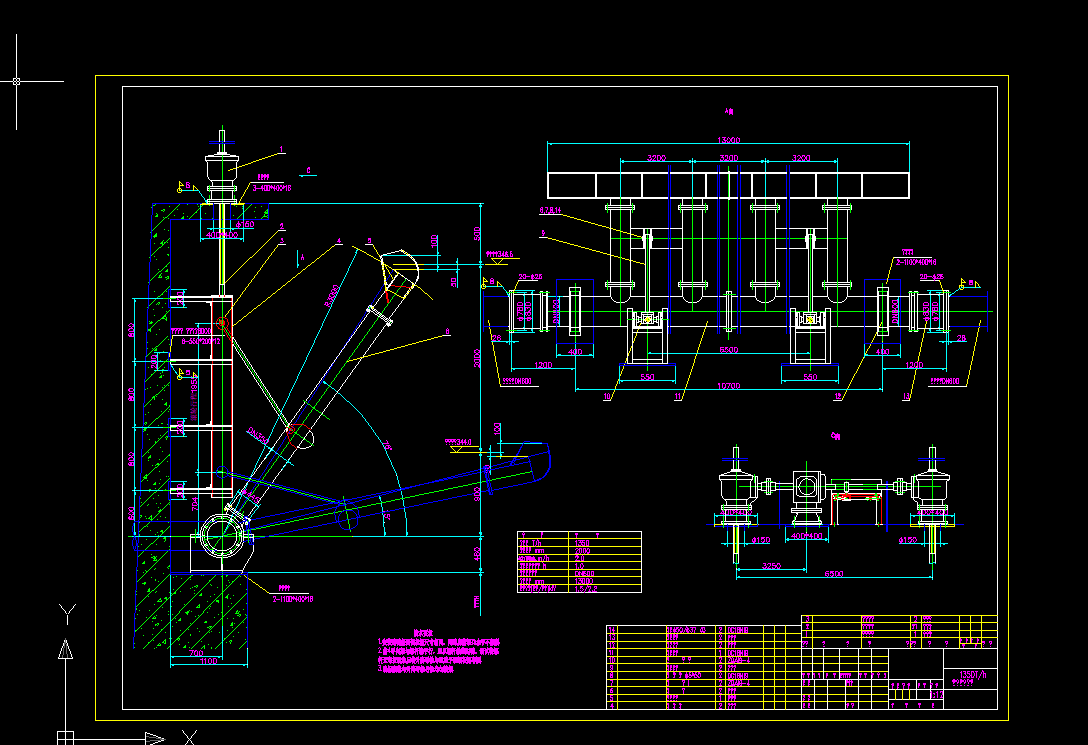Click balloon number 6 leader label
1088x745 pixels.
[x=447, y=332]
